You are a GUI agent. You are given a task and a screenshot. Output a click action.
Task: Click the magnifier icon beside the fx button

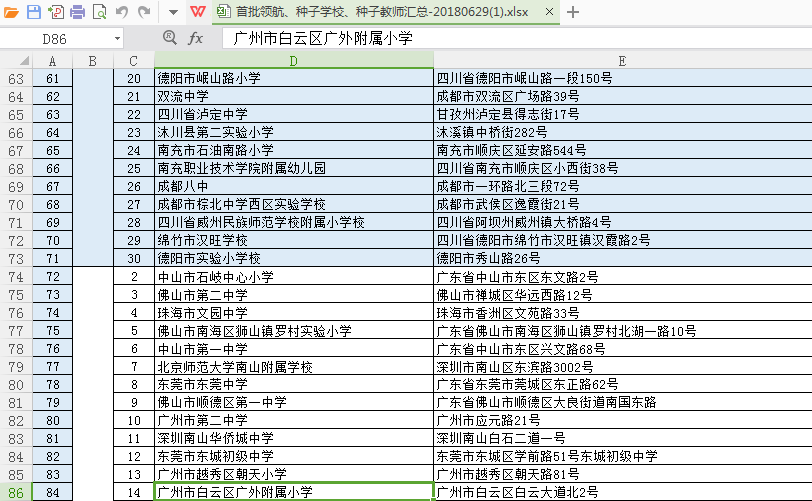[170, 38]
